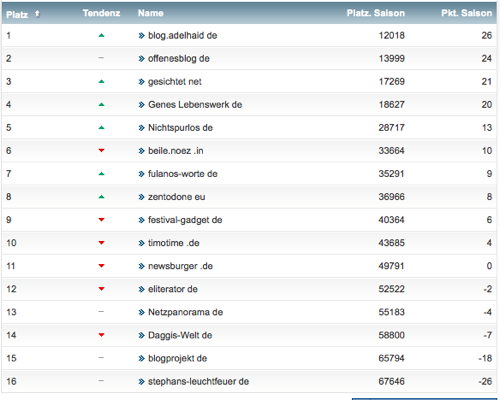Select season rank value 12018
Screen dimensions: 500x400
(392, 35)
